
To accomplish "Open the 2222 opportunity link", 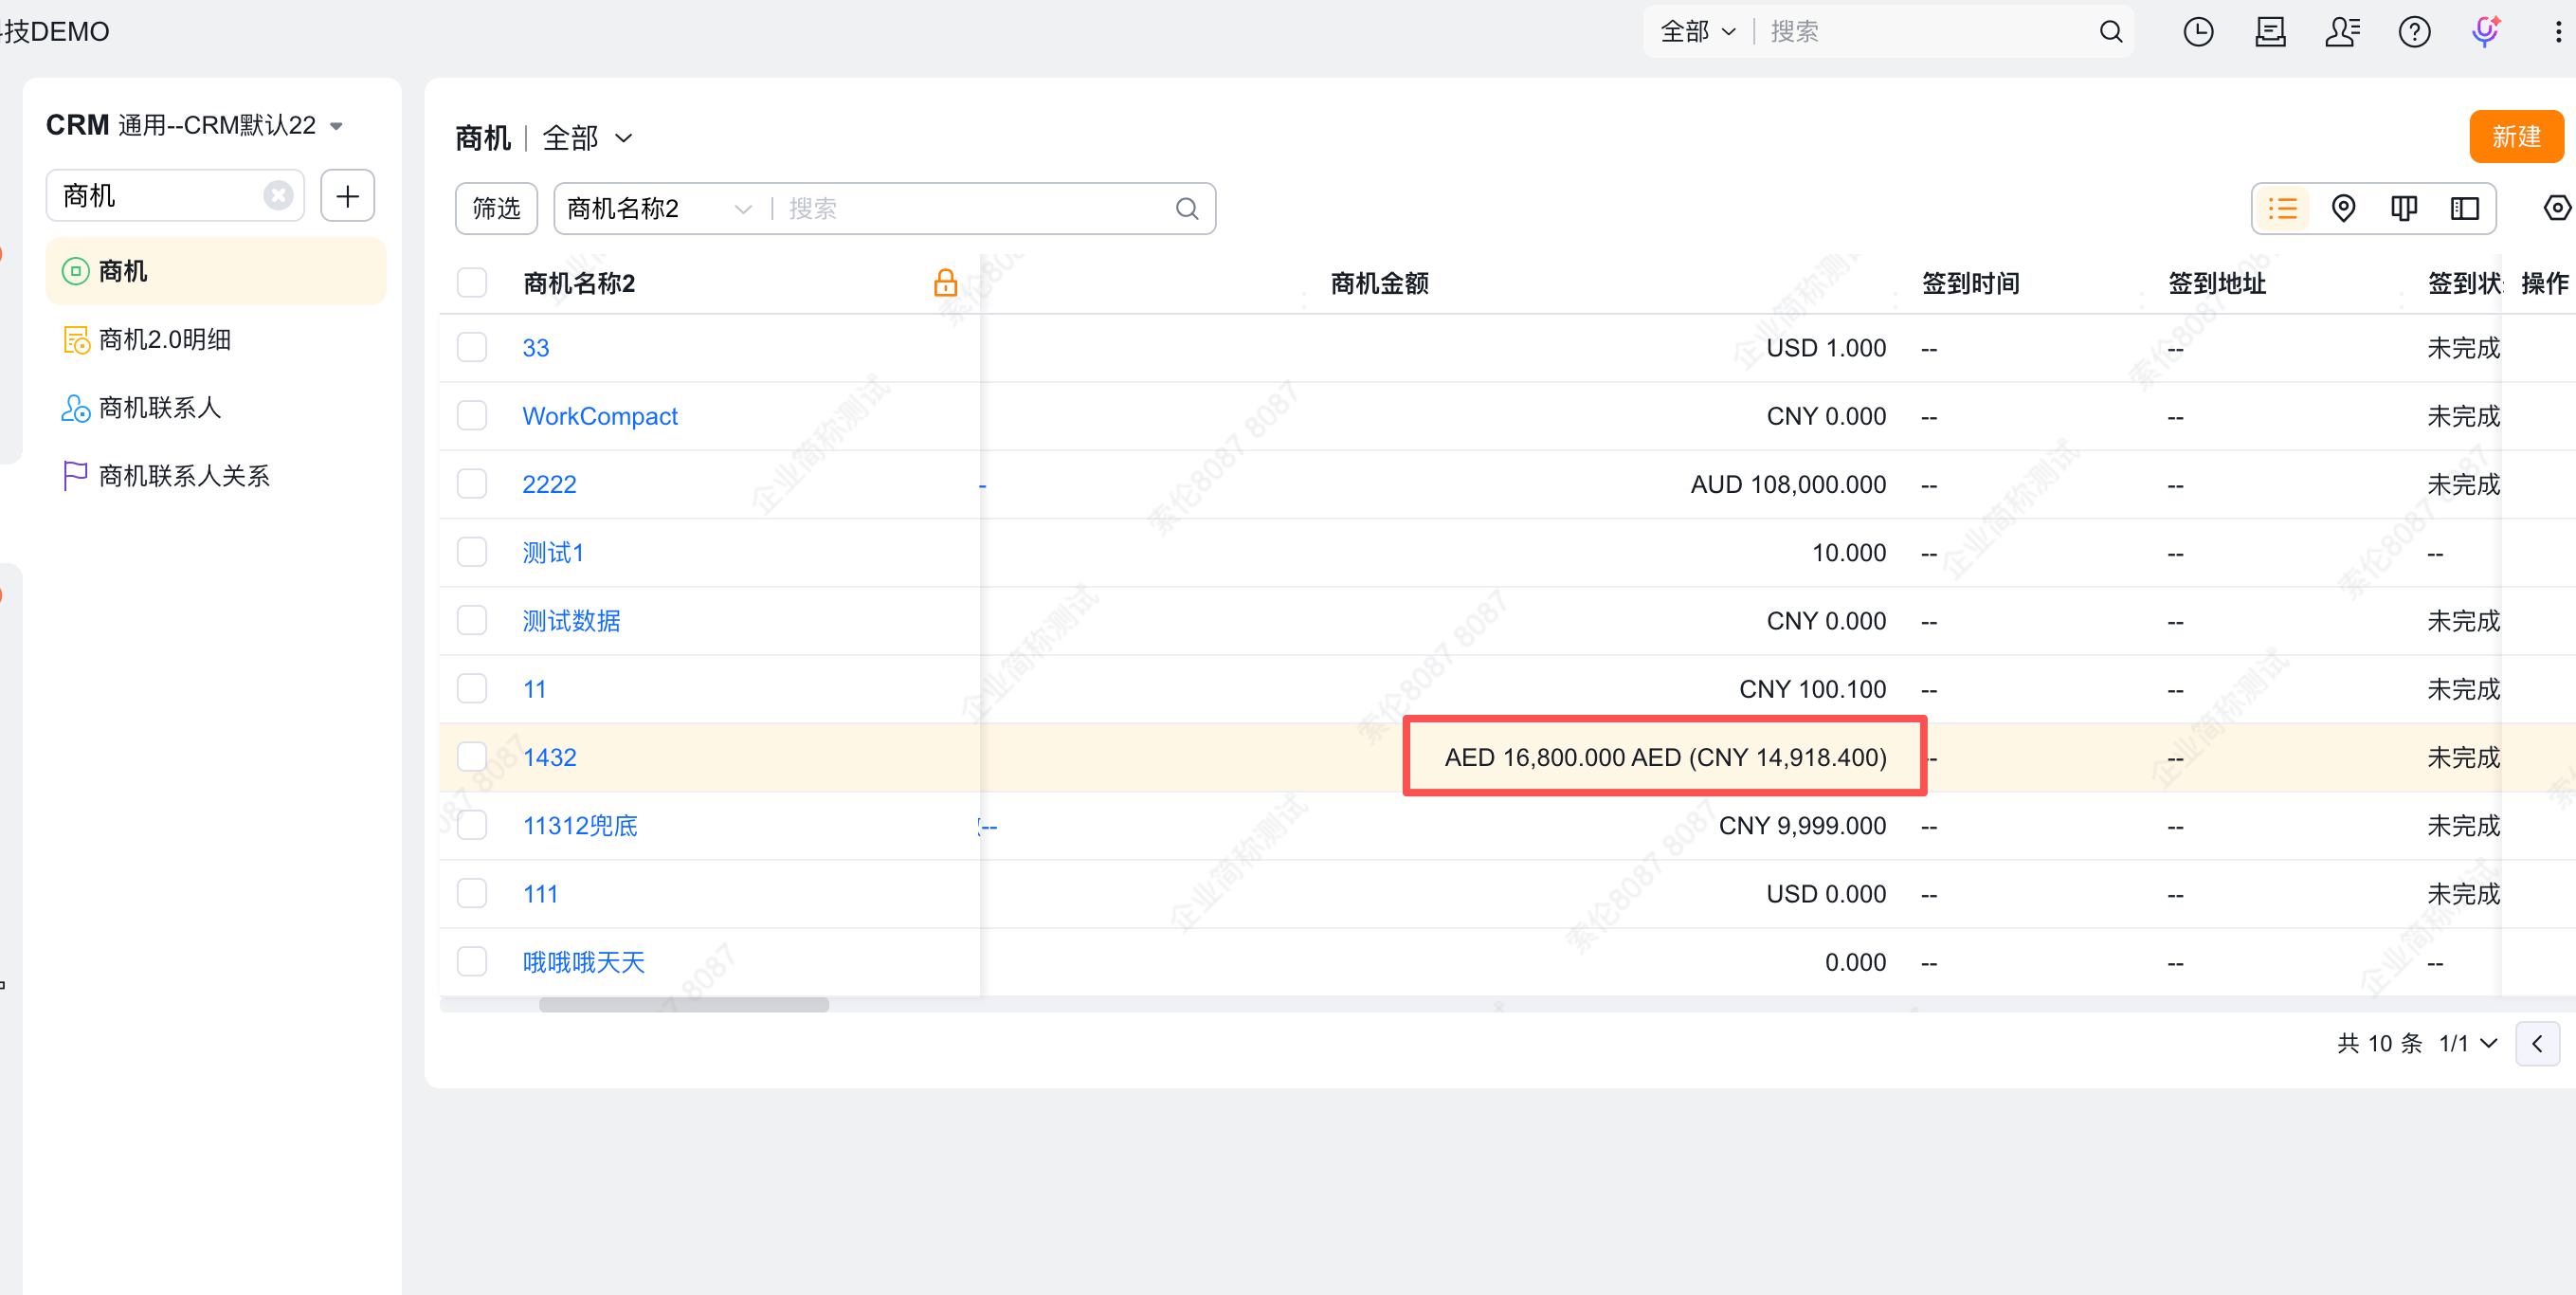I will (549, 484).
